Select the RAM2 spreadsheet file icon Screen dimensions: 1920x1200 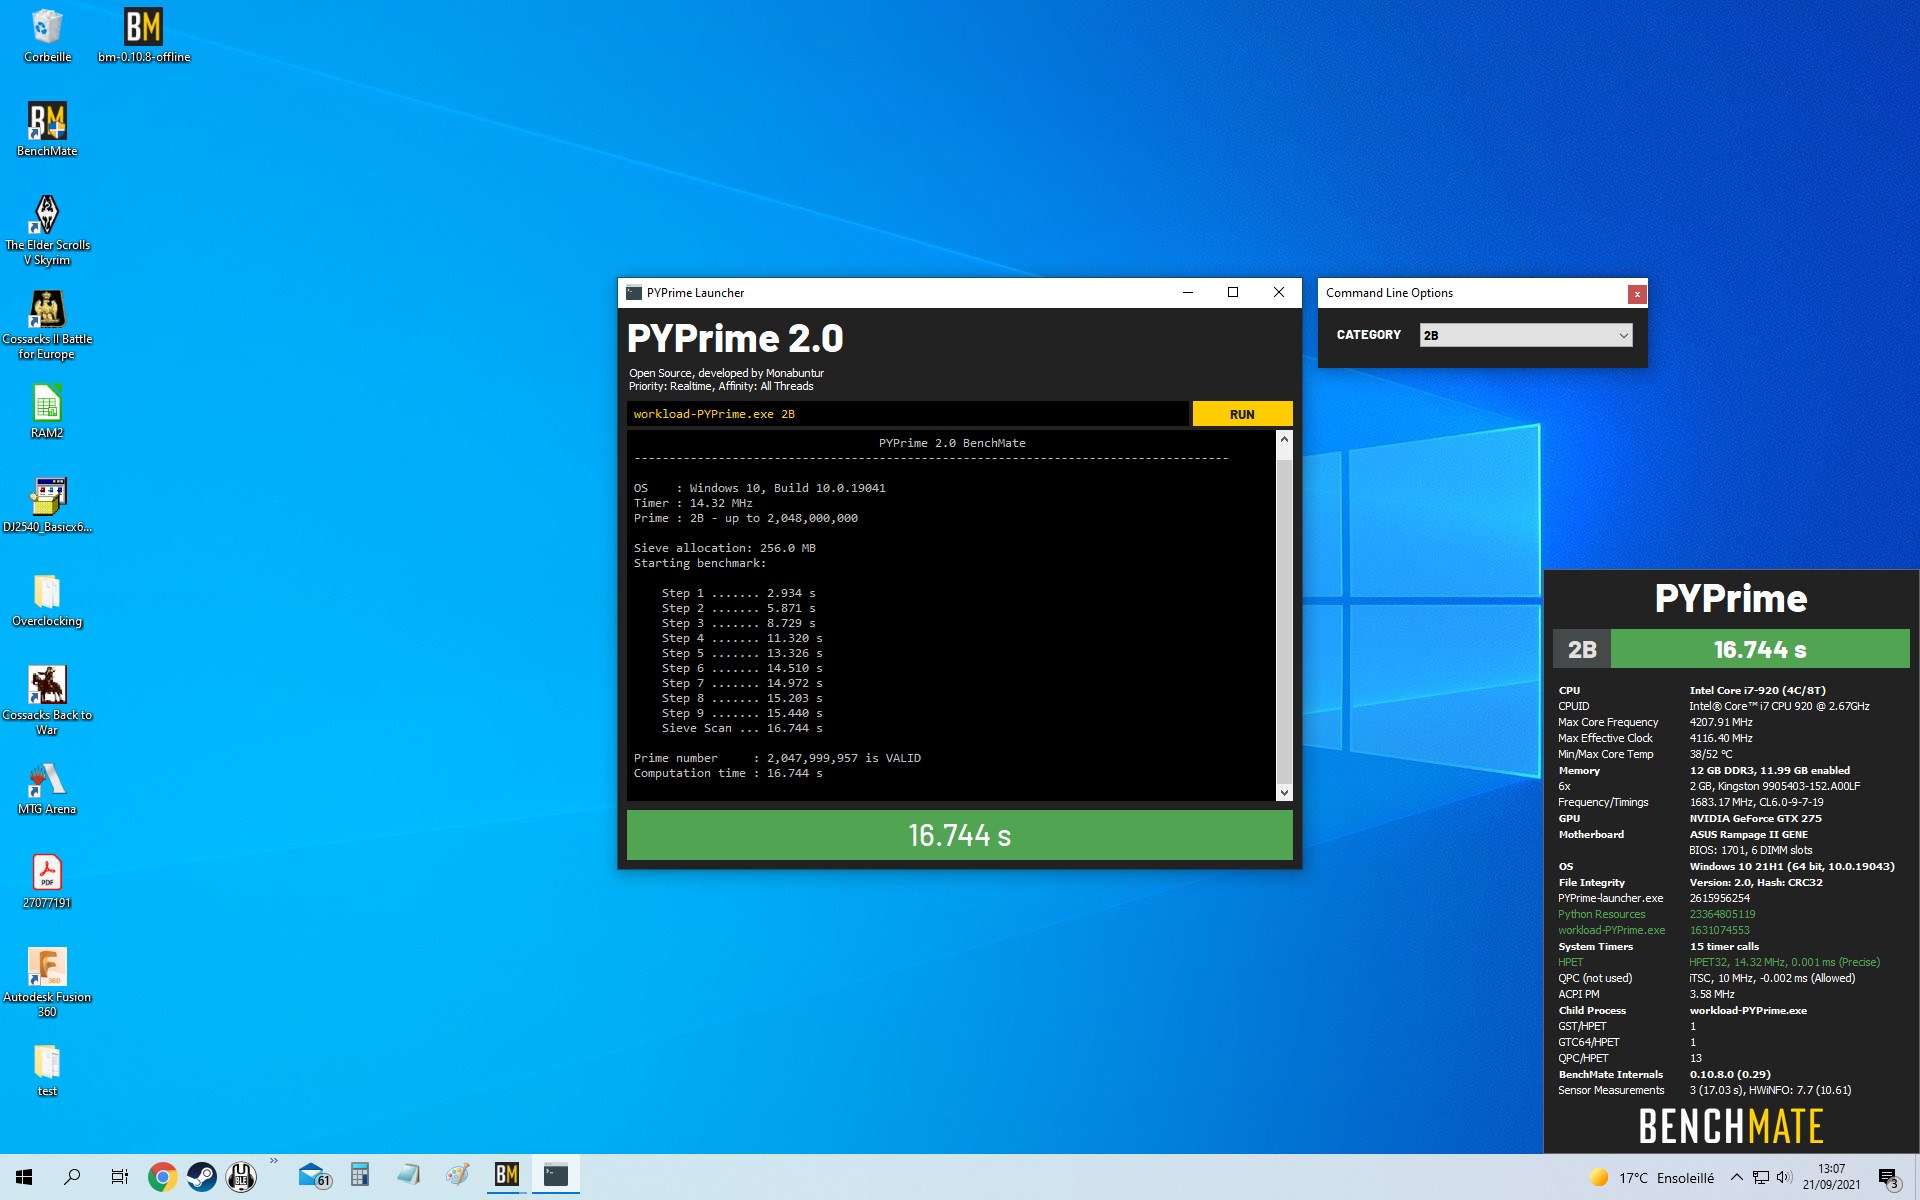47,412
